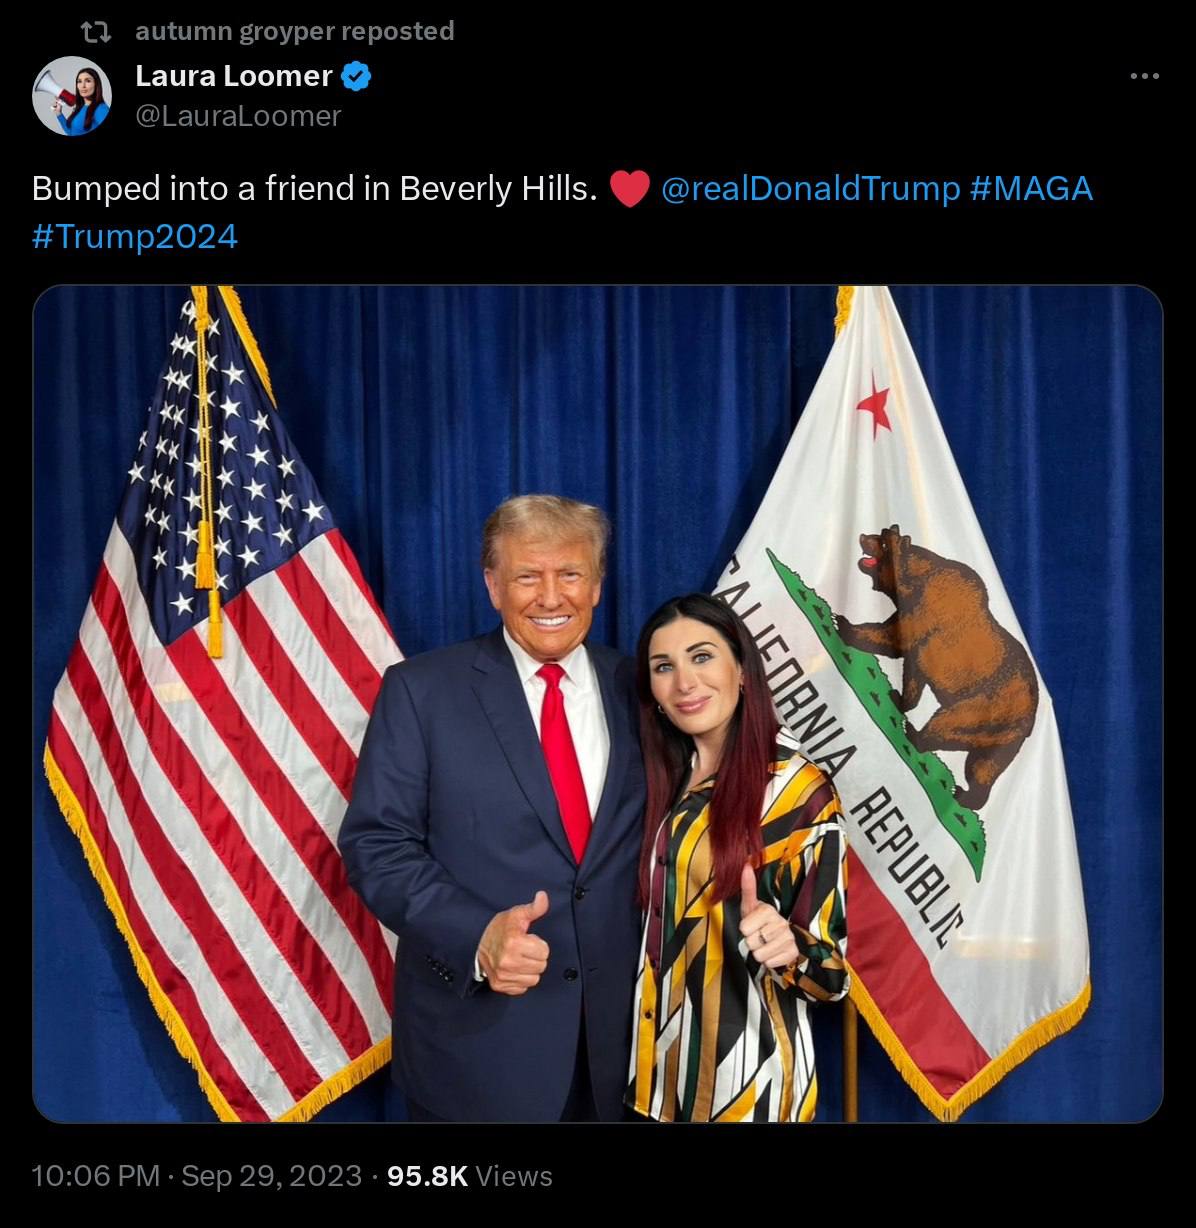
Task: Open the Laura Loomer display name
Action: point(234,76)
